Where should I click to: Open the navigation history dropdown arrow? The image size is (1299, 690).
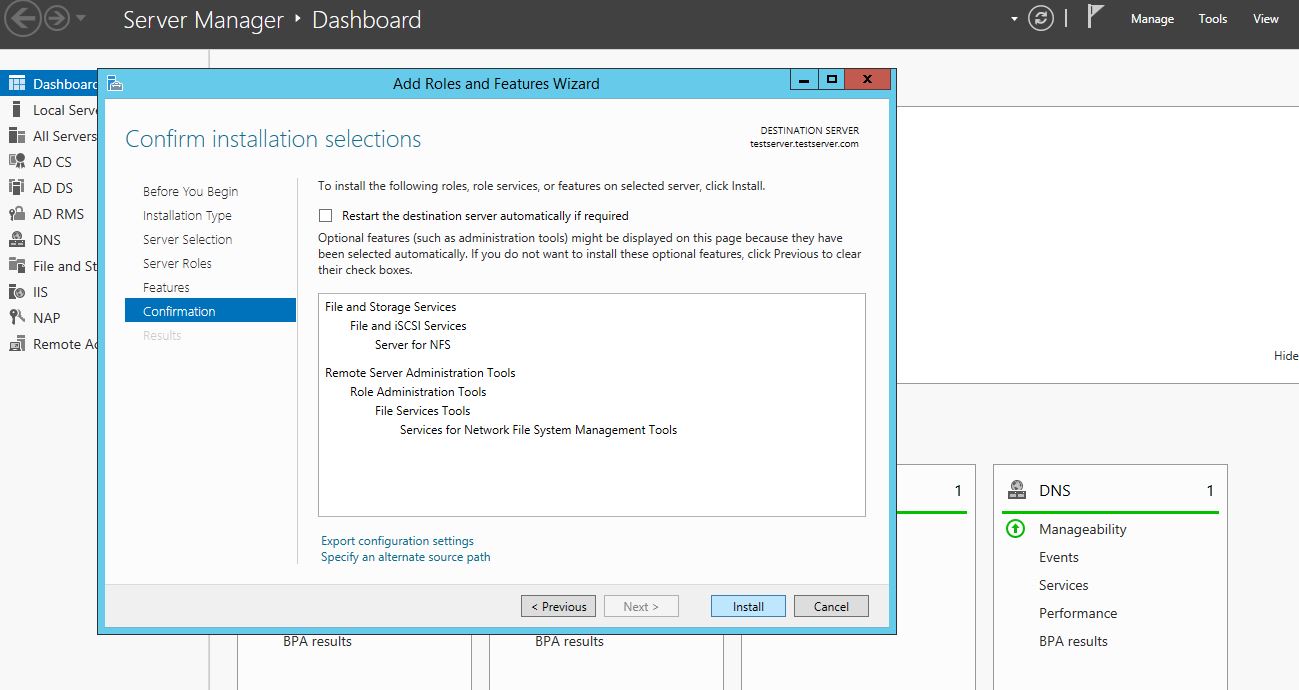tap(81, 19)
